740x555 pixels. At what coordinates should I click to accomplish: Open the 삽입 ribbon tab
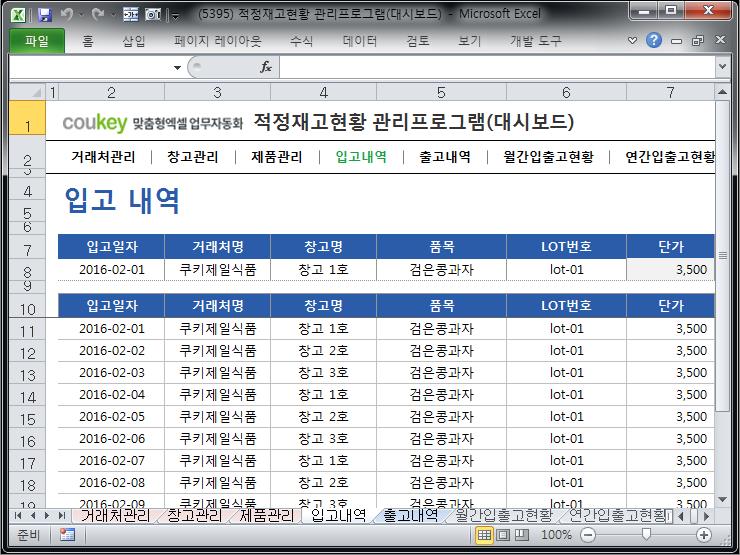point(134,41)
